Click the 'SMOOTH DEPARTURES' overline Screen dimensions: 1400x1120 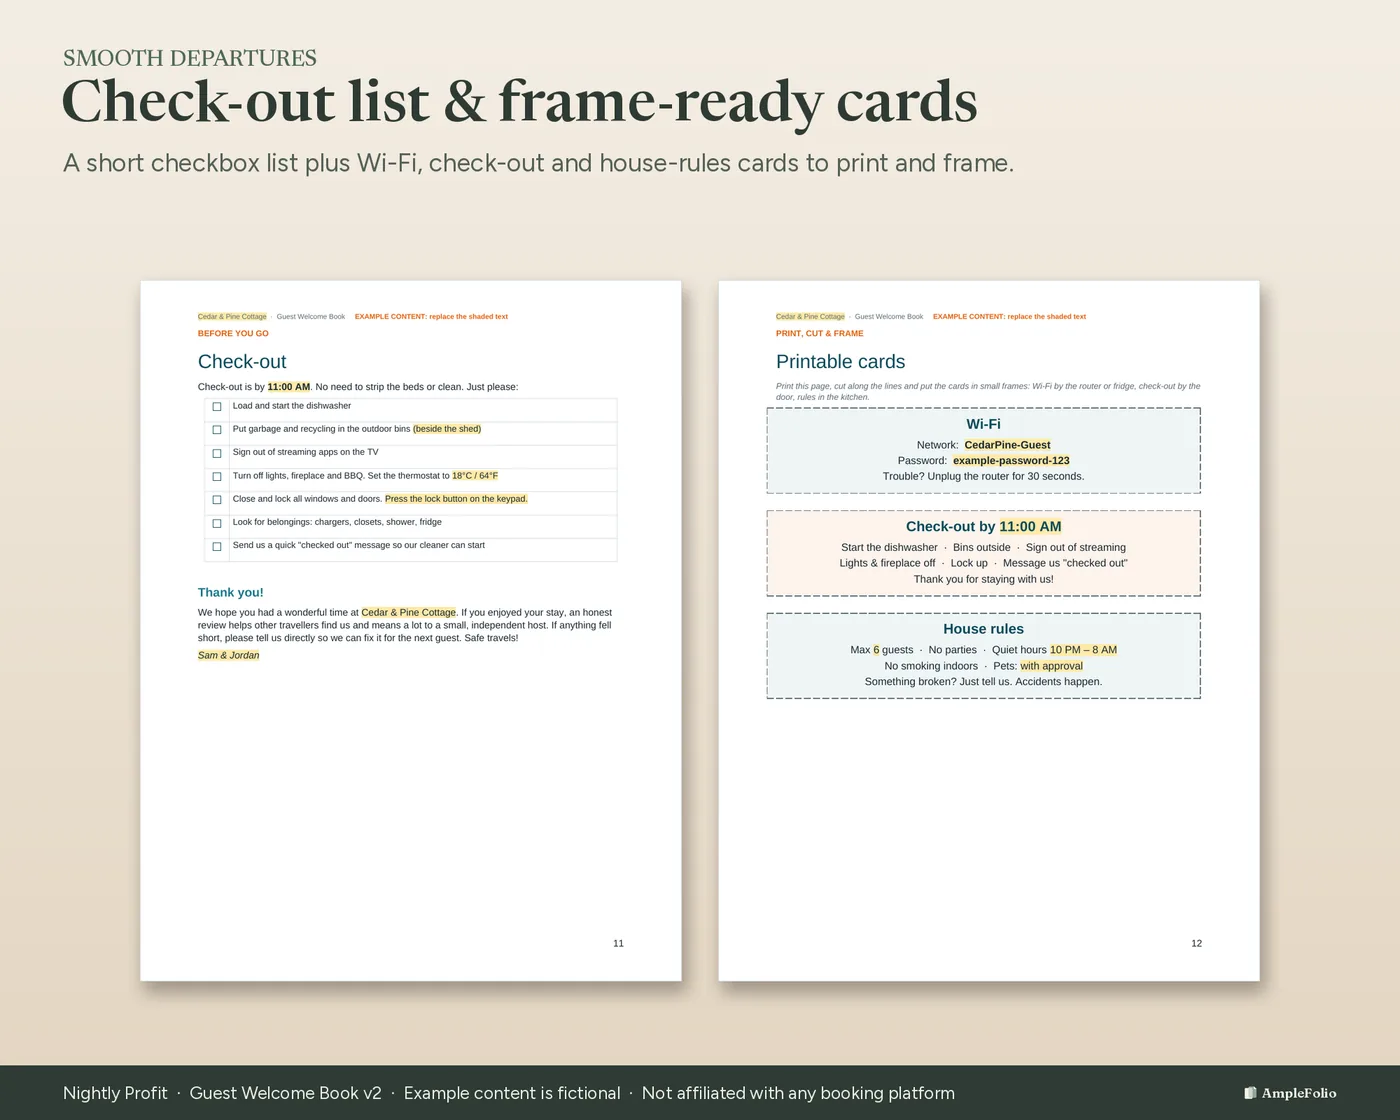190,58
